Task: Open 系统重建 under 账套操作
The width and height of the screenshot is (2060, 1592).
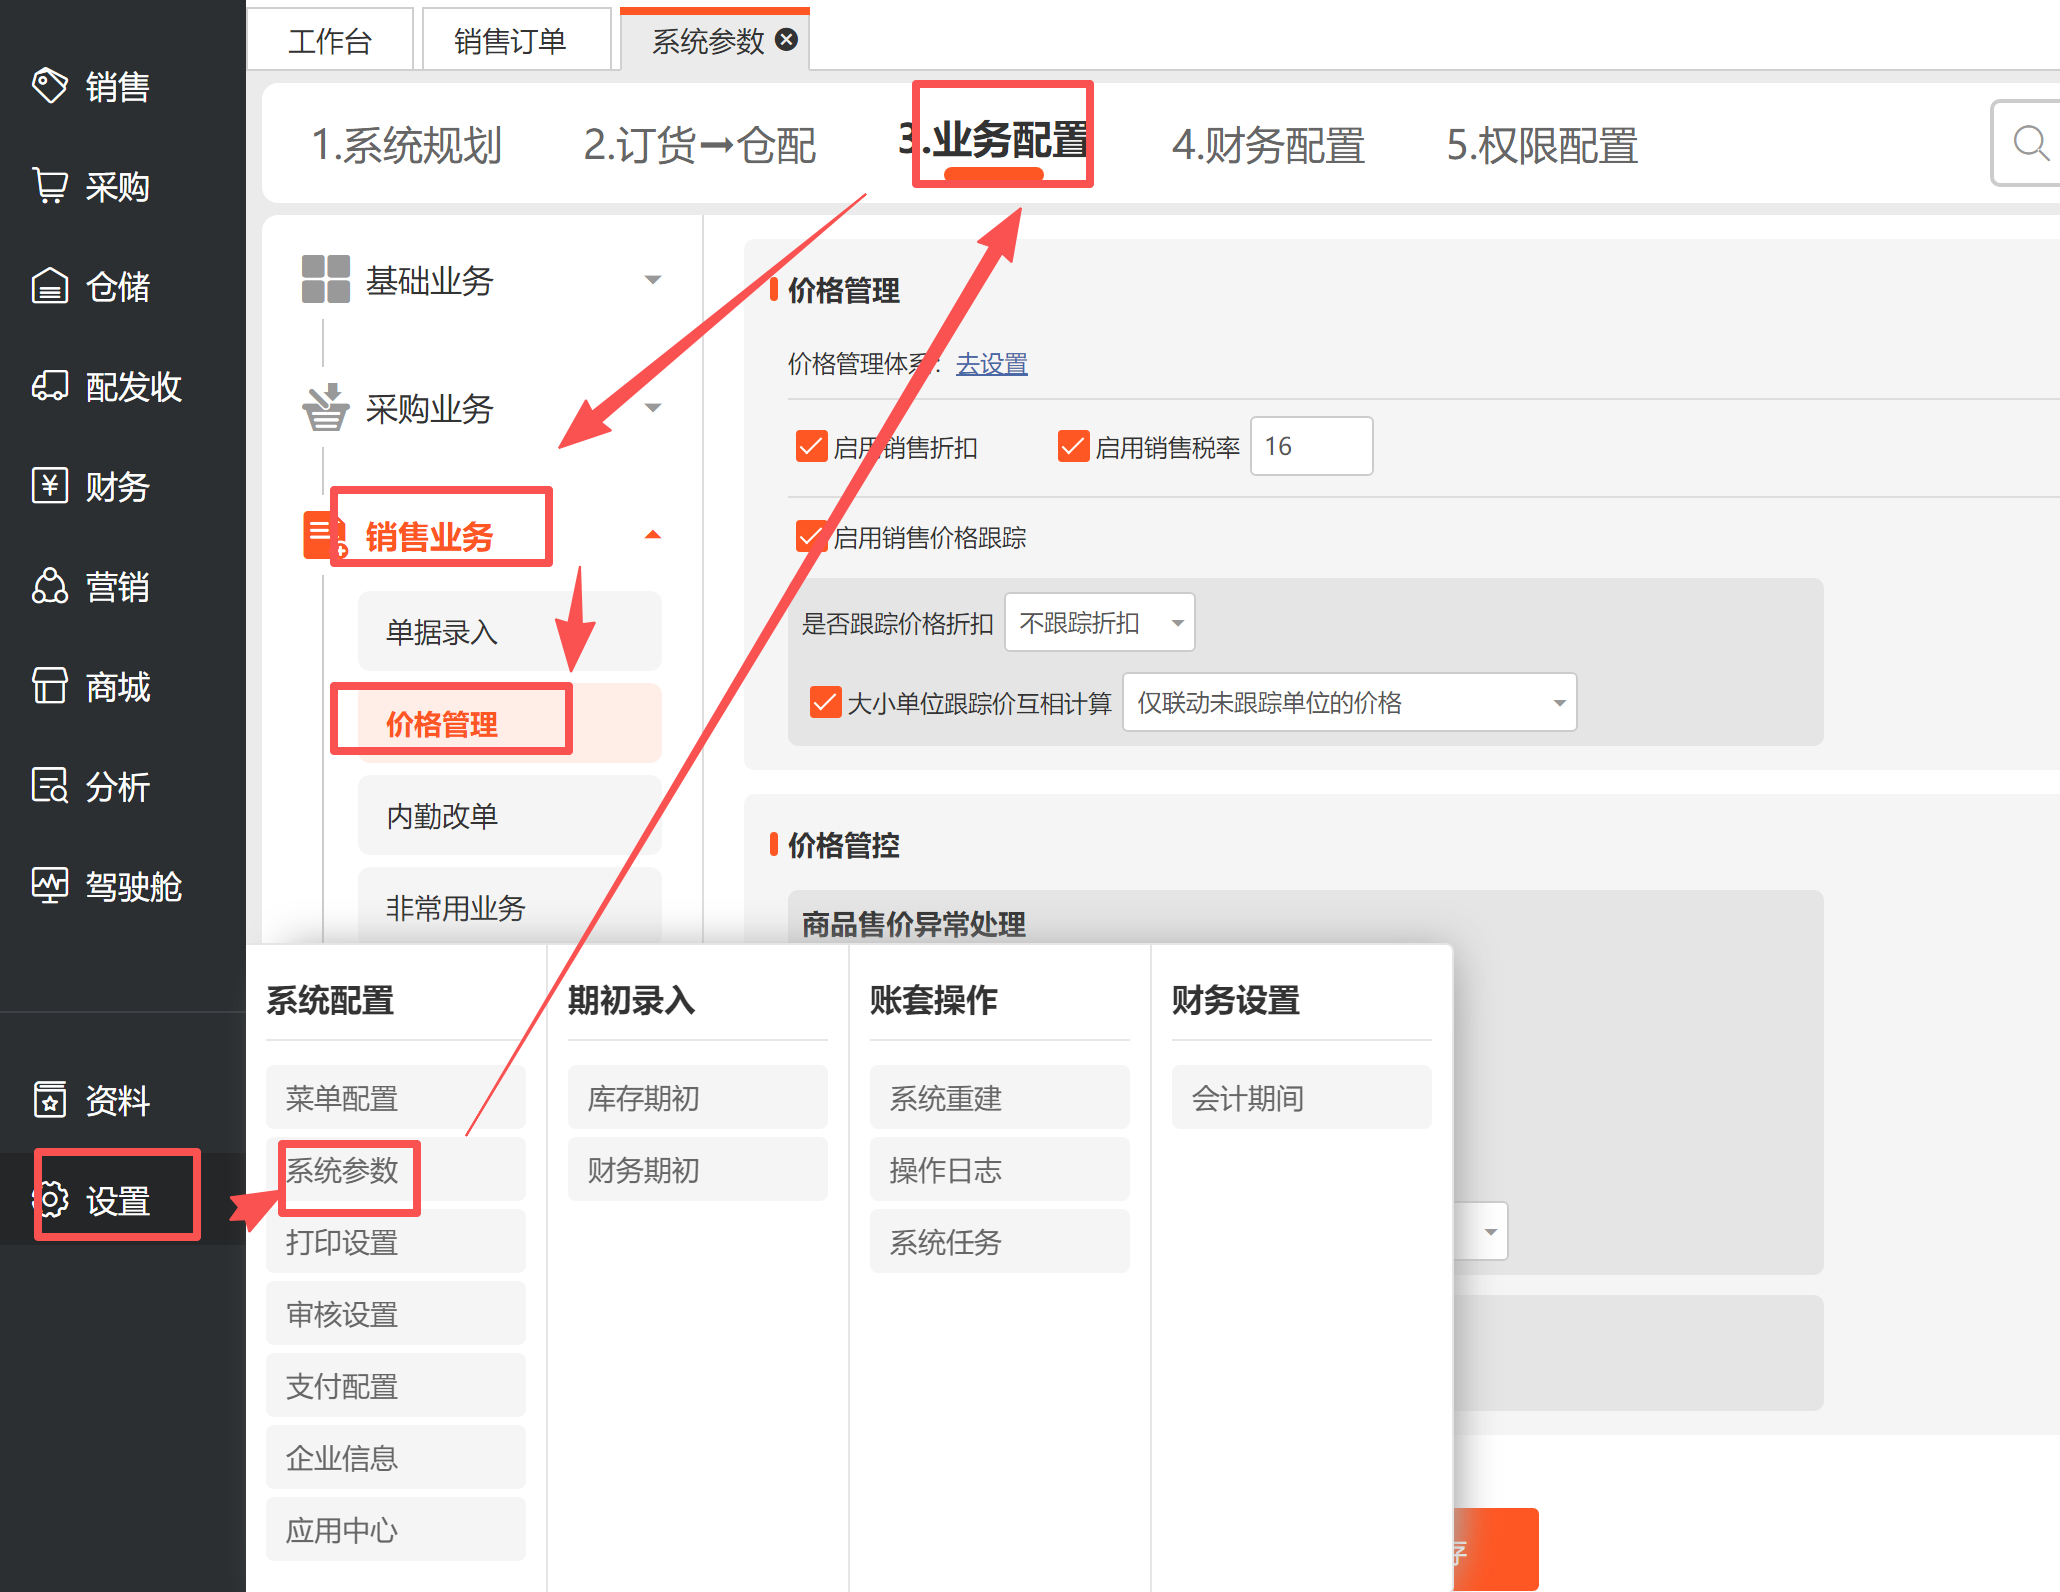Action: click(x=1000, y=1097)
